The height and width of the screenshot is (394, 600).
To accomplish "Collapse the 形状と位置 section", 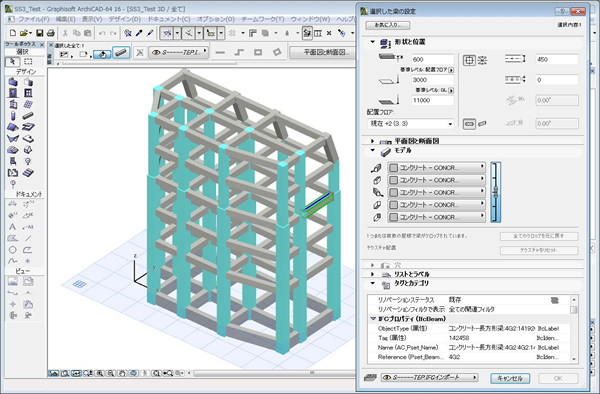I will (372, 42).
